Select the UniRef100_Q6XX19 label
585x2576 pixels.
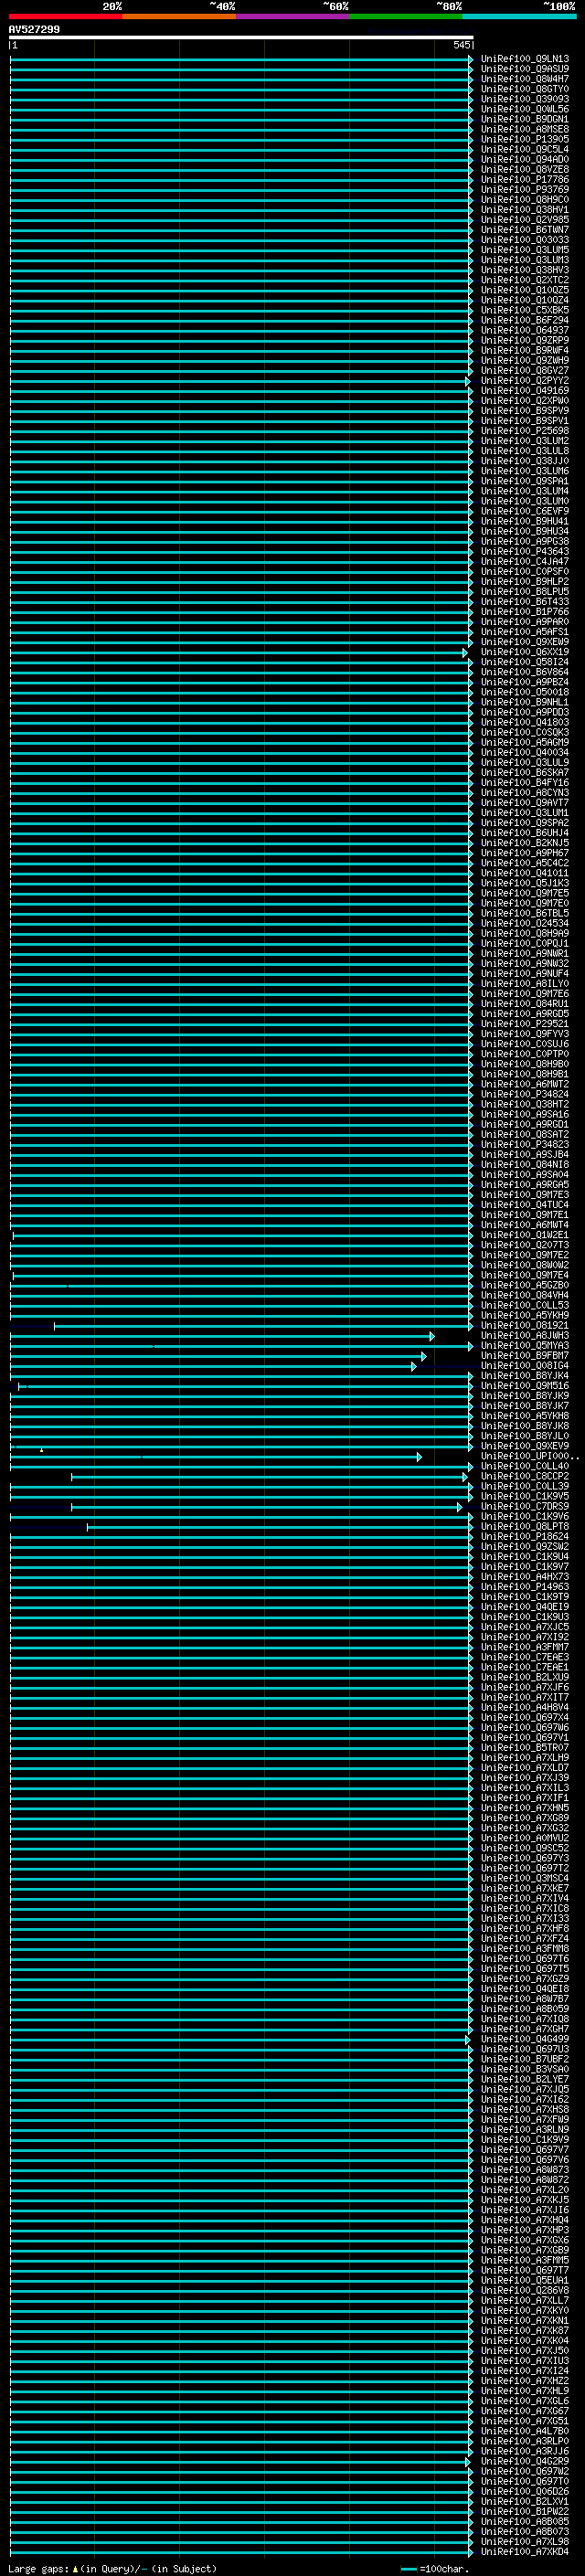pyautogui.click(x=525, y=652)
